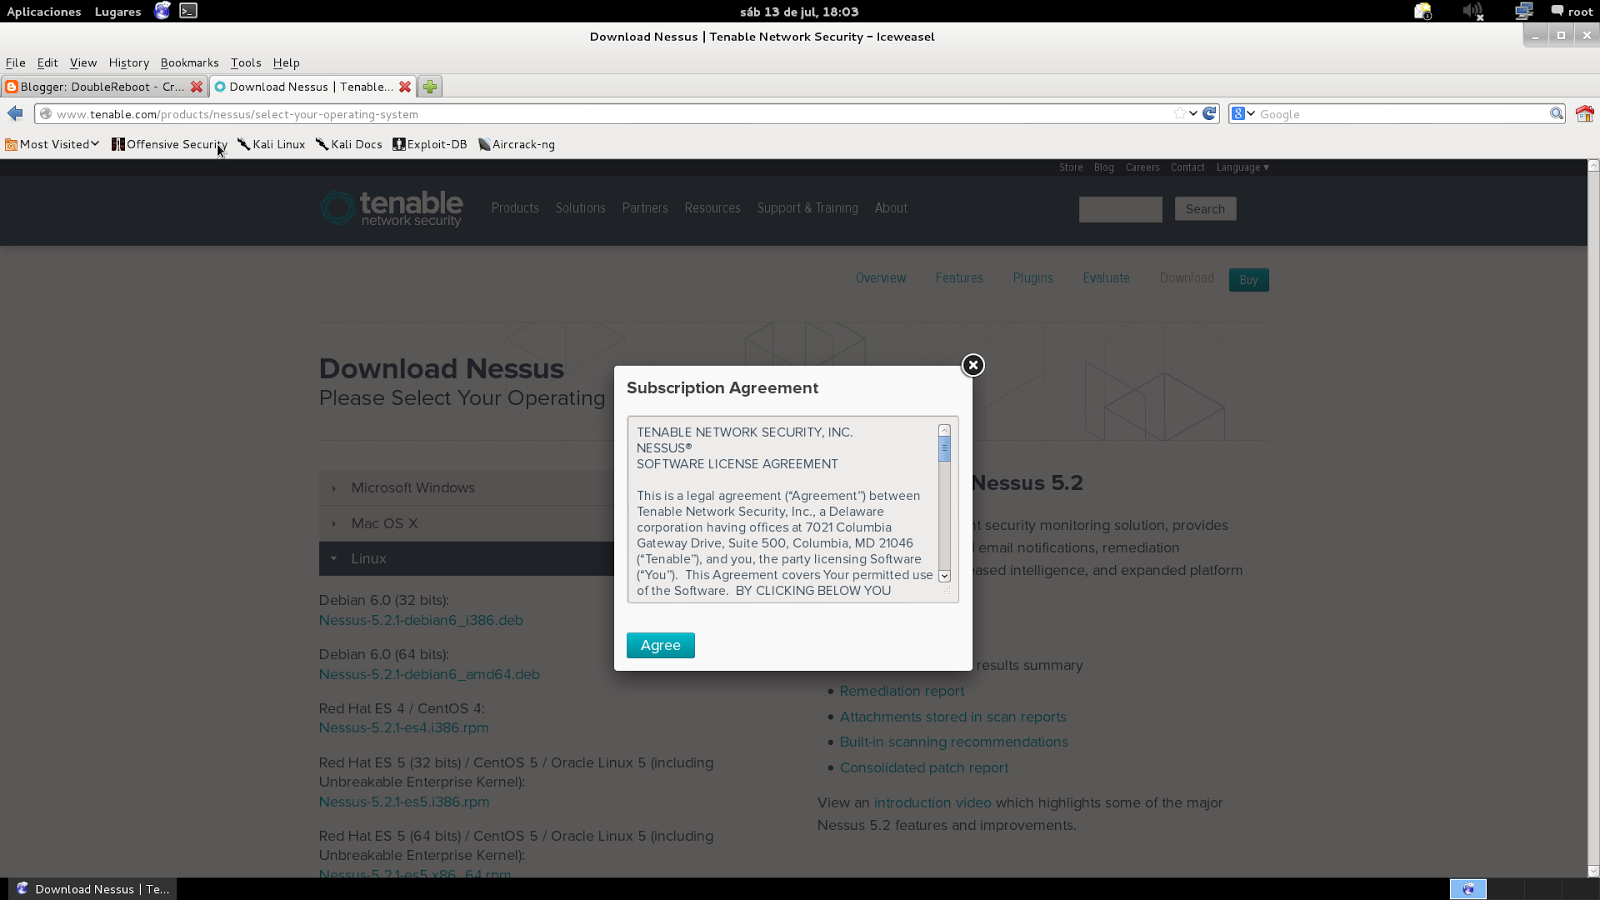Open Kali Docs bookmark
The width and height of the screenshot is (1600, 900).
click(x=349, y=144)
